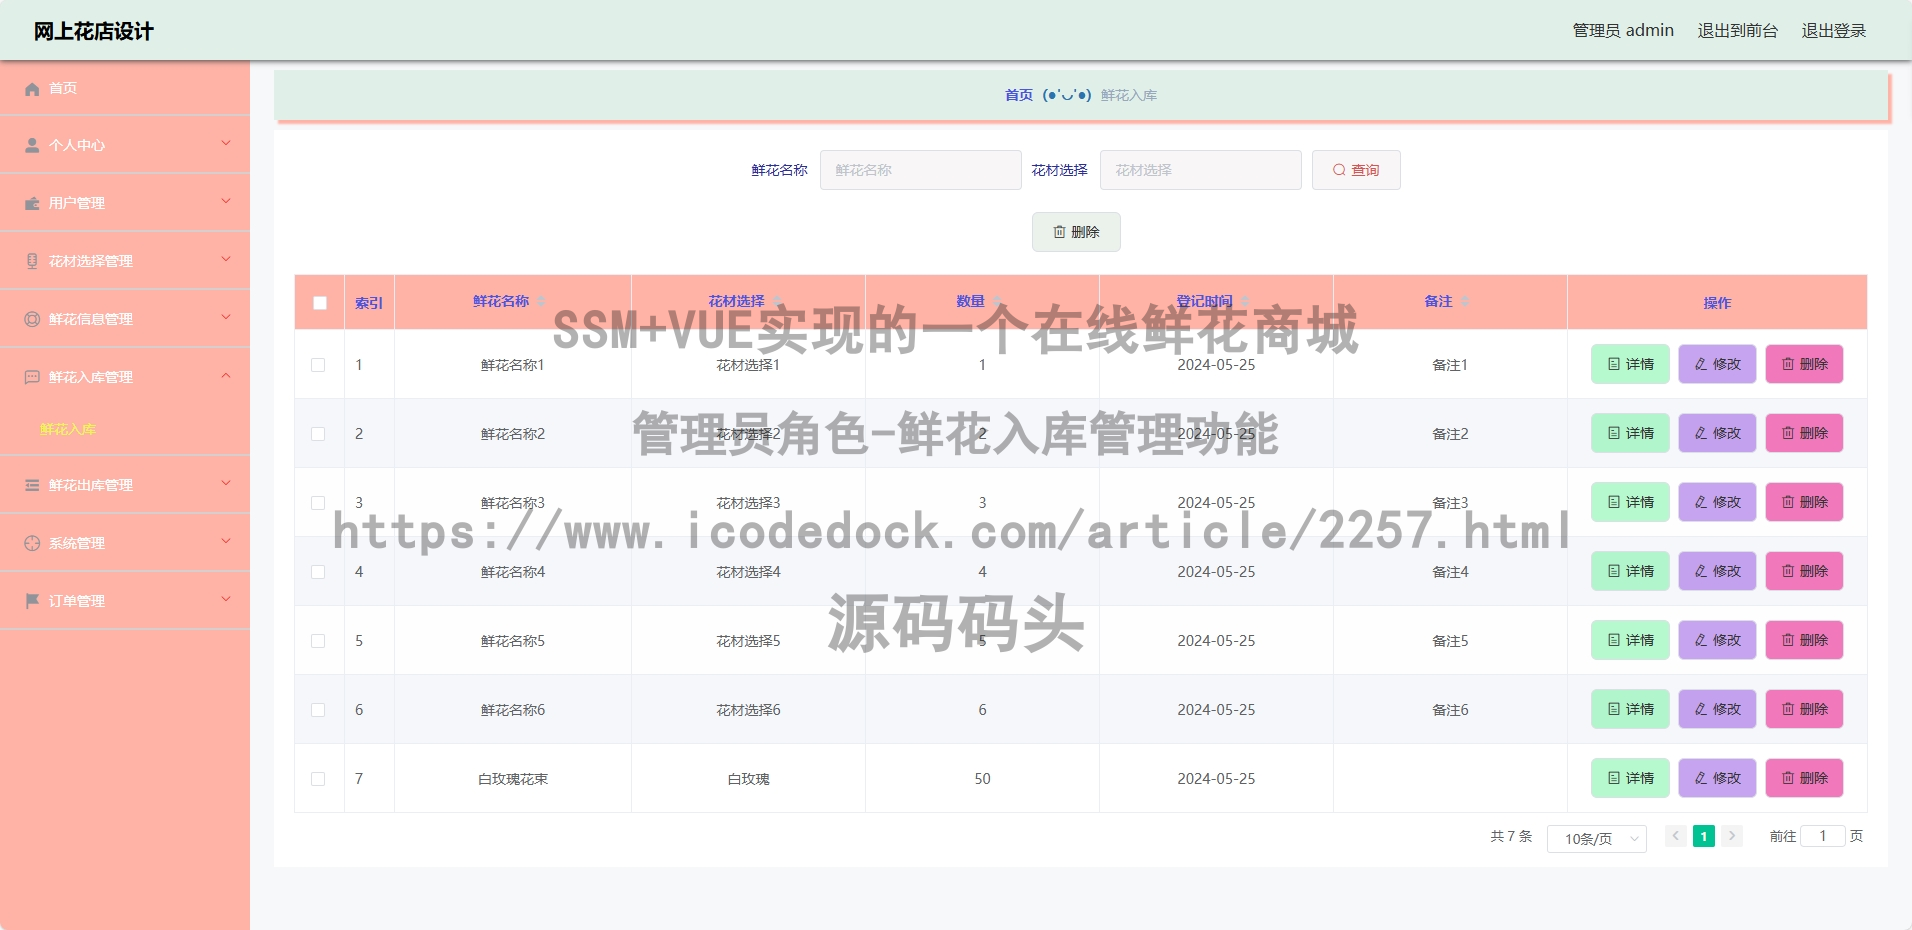The height and width of the screenshot is (930, 1912).
Task: Click 删除 for row 鲜花名称6
Action: [1804, 709]
